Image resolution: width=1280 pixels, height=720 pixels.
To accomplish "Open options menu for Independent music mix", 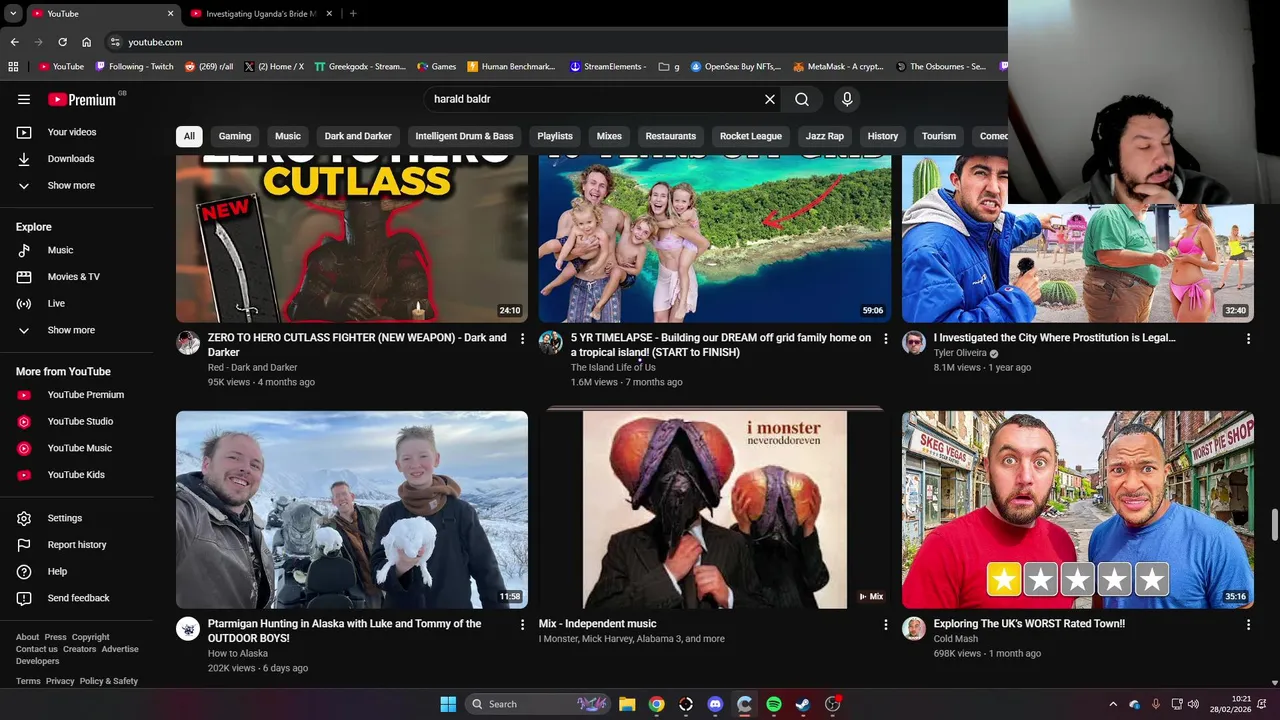I will pyautogui.click(x=885, y=625).
